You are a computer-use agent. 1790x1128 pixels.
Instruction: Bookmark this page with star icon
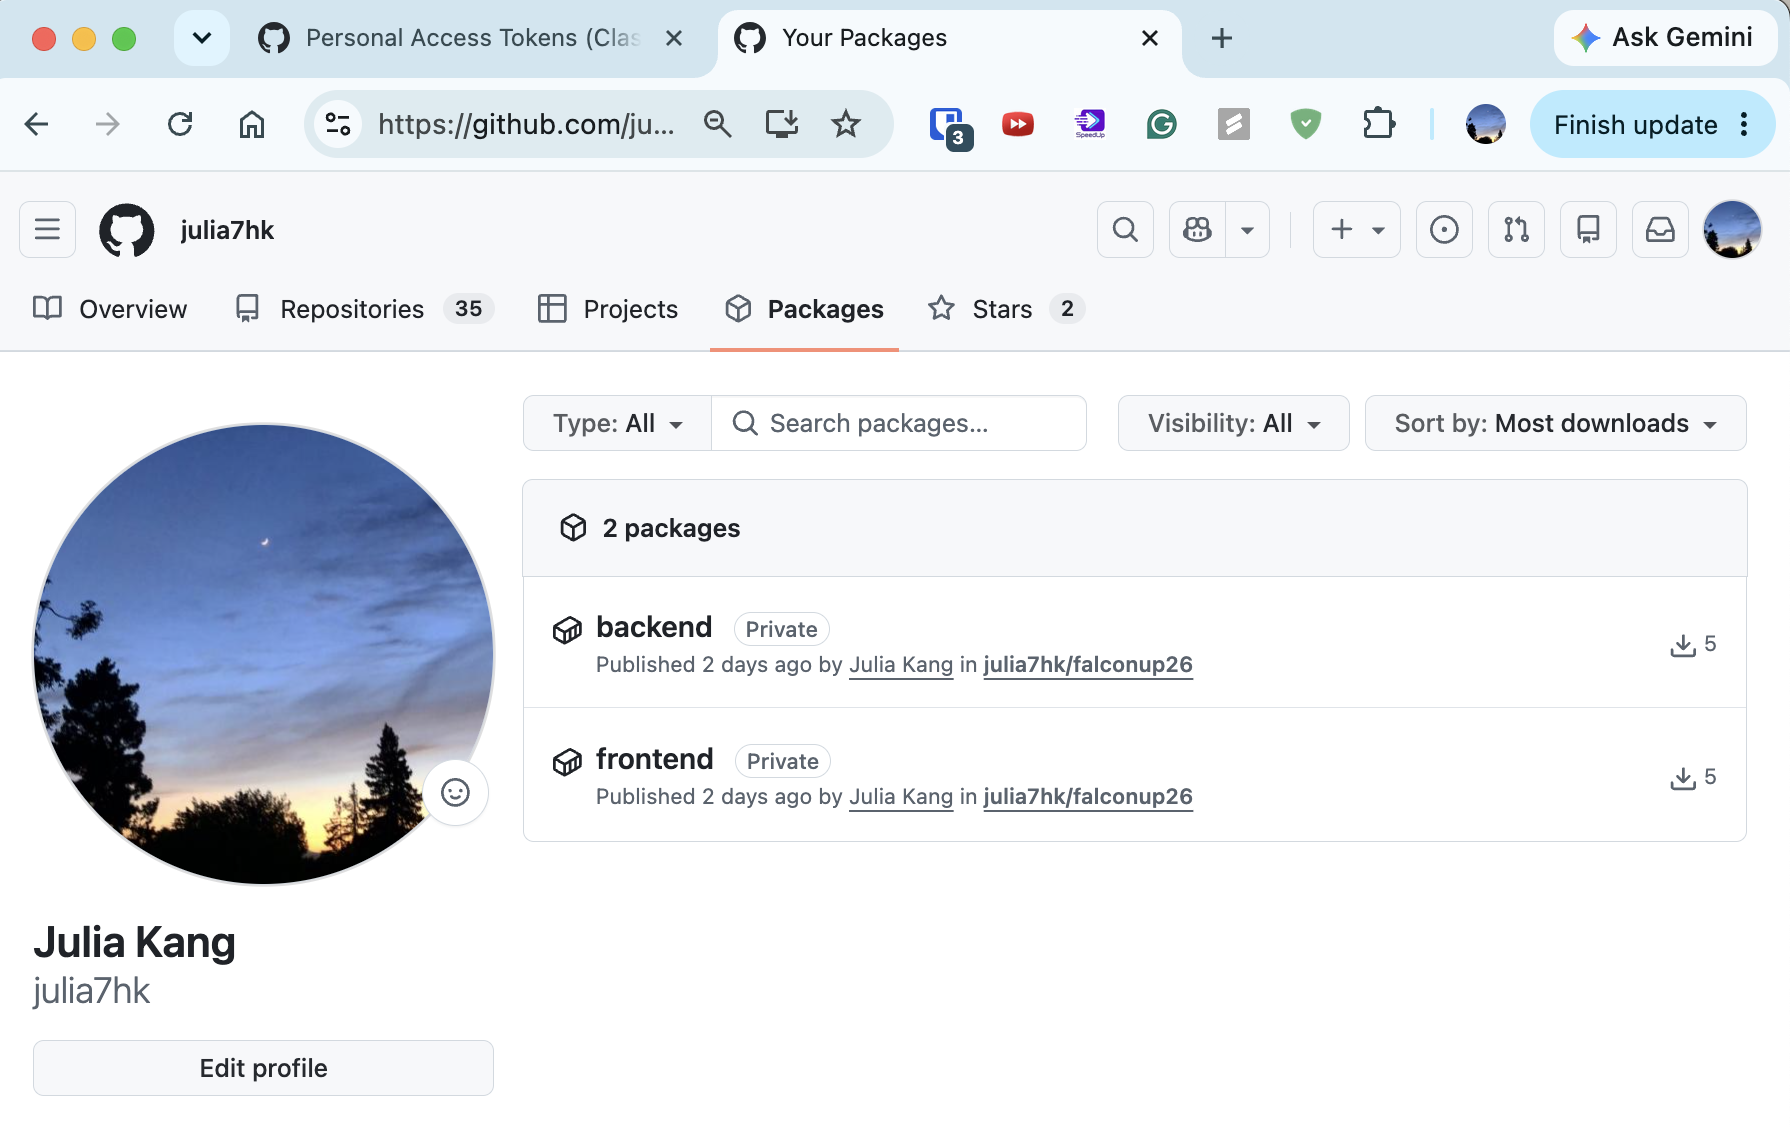[x=846, y=124]
